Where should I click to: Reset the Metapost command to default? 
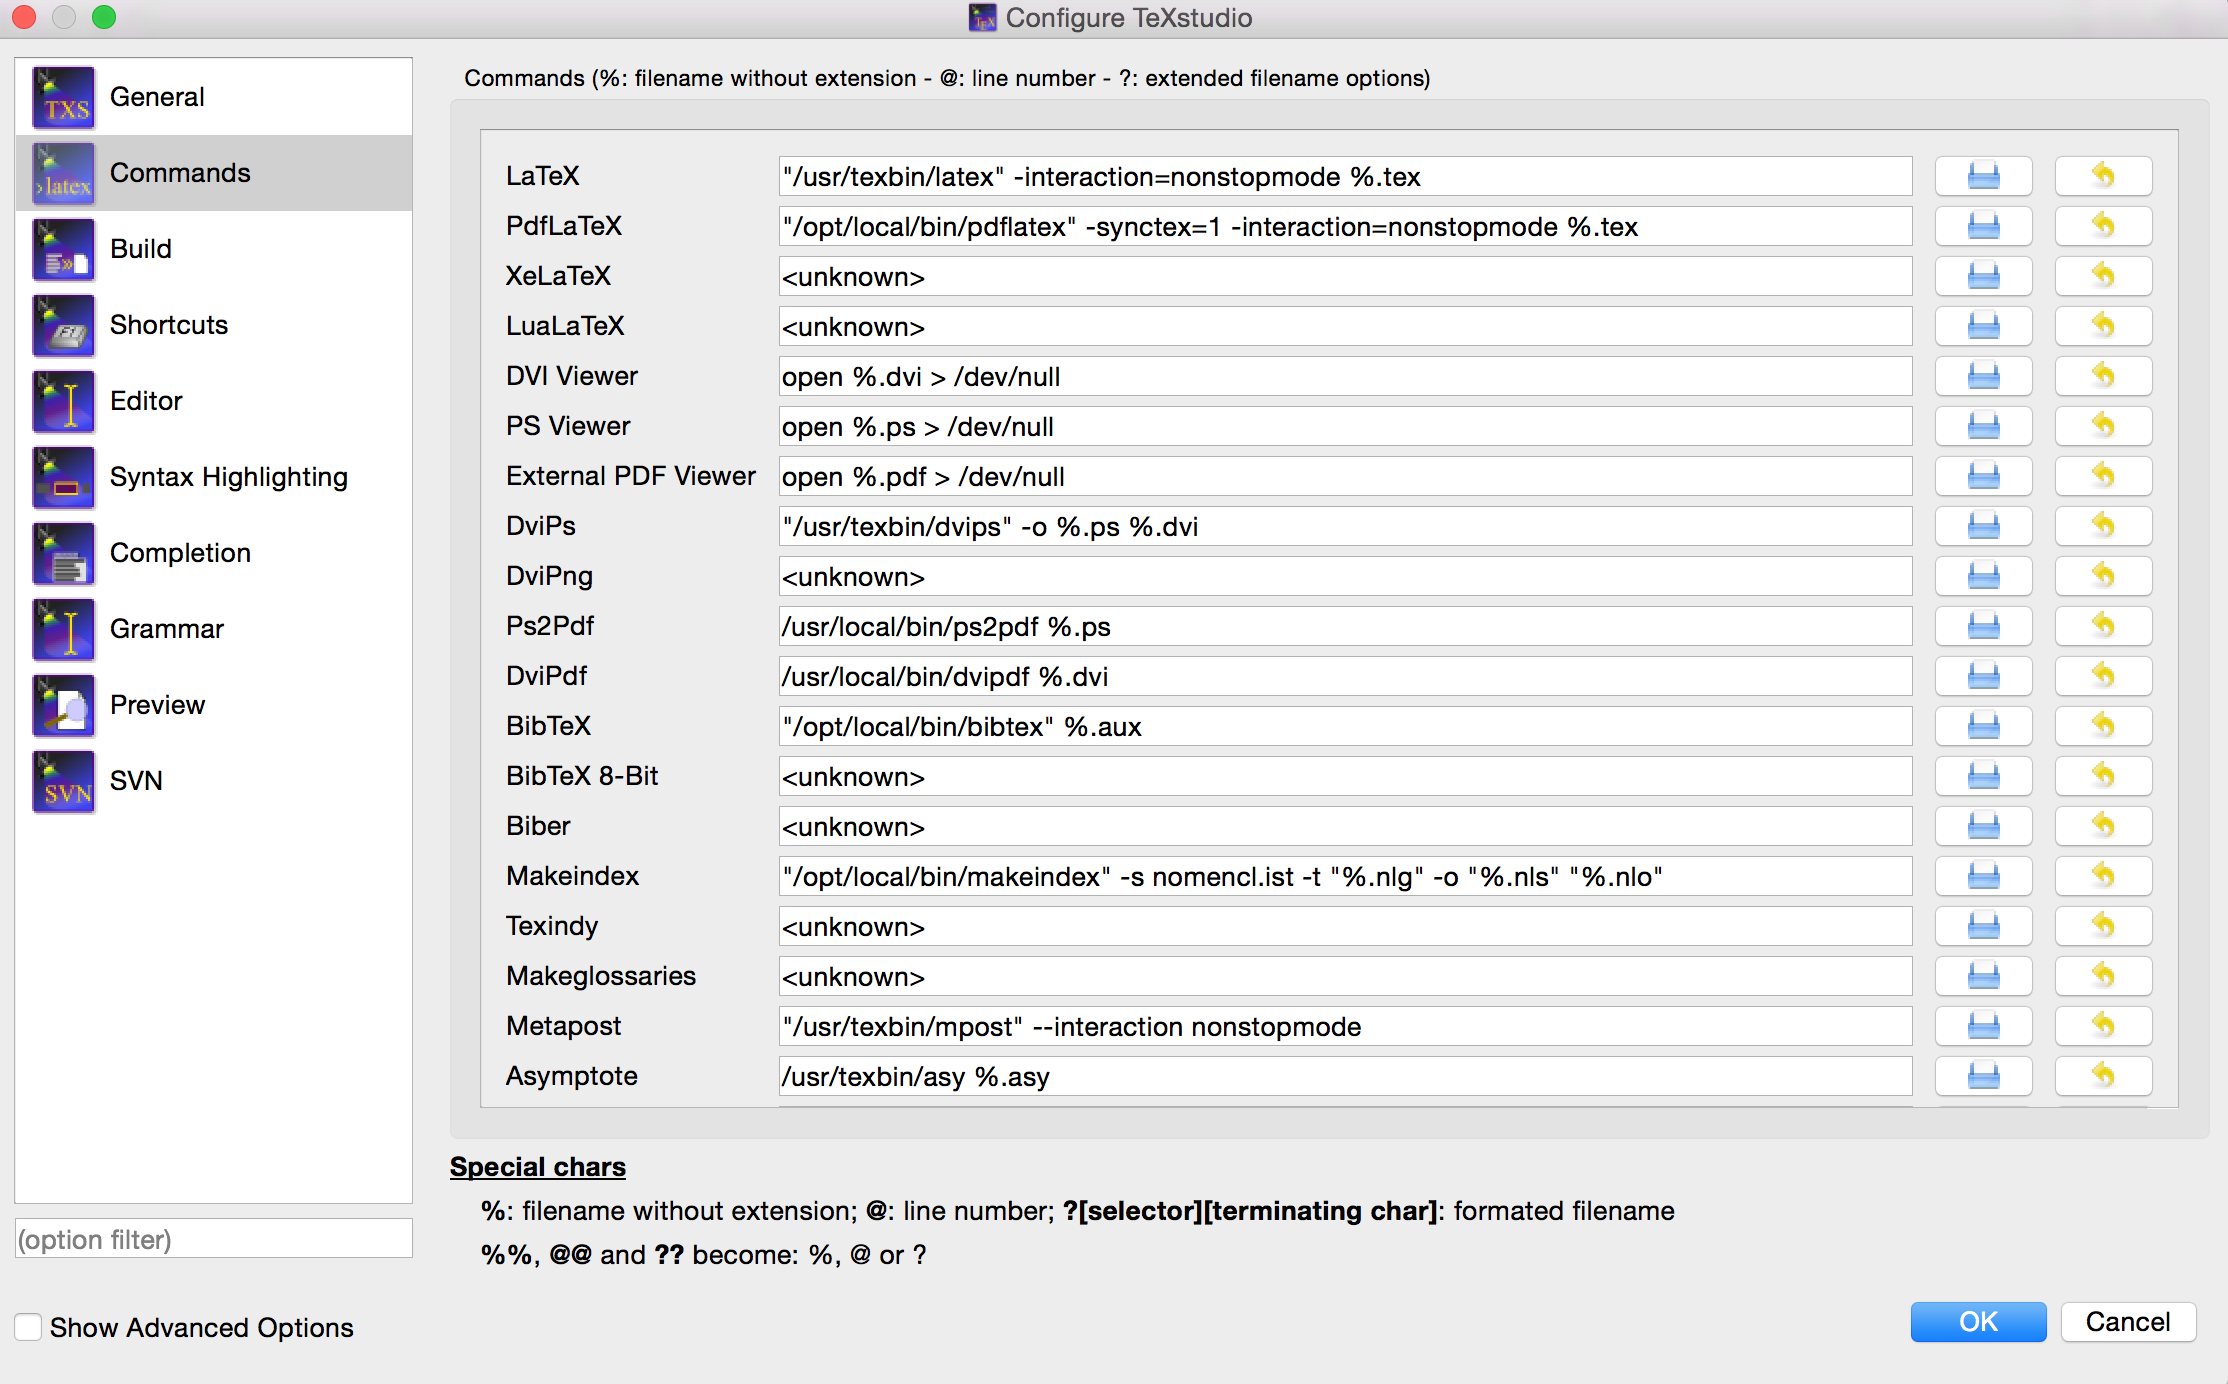point(2103,1026)
